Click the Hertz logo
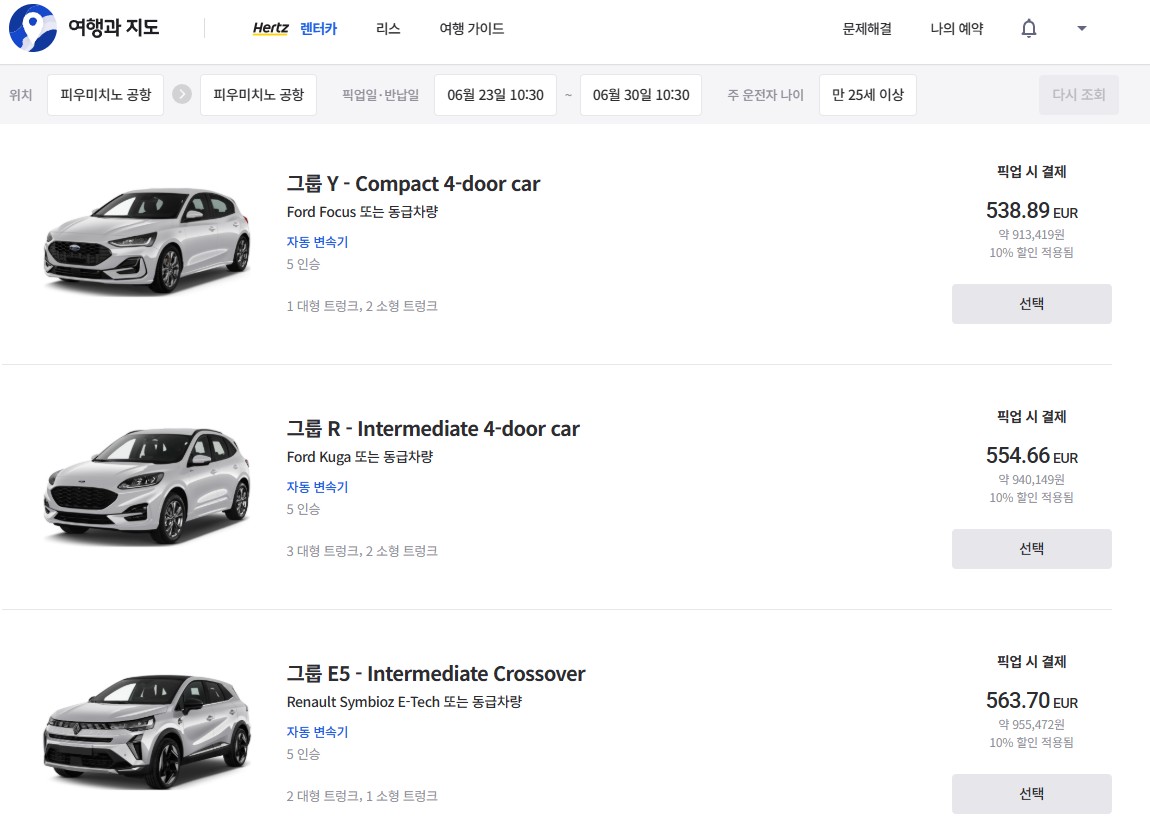1150x830 pixels. tap(270, 29)
